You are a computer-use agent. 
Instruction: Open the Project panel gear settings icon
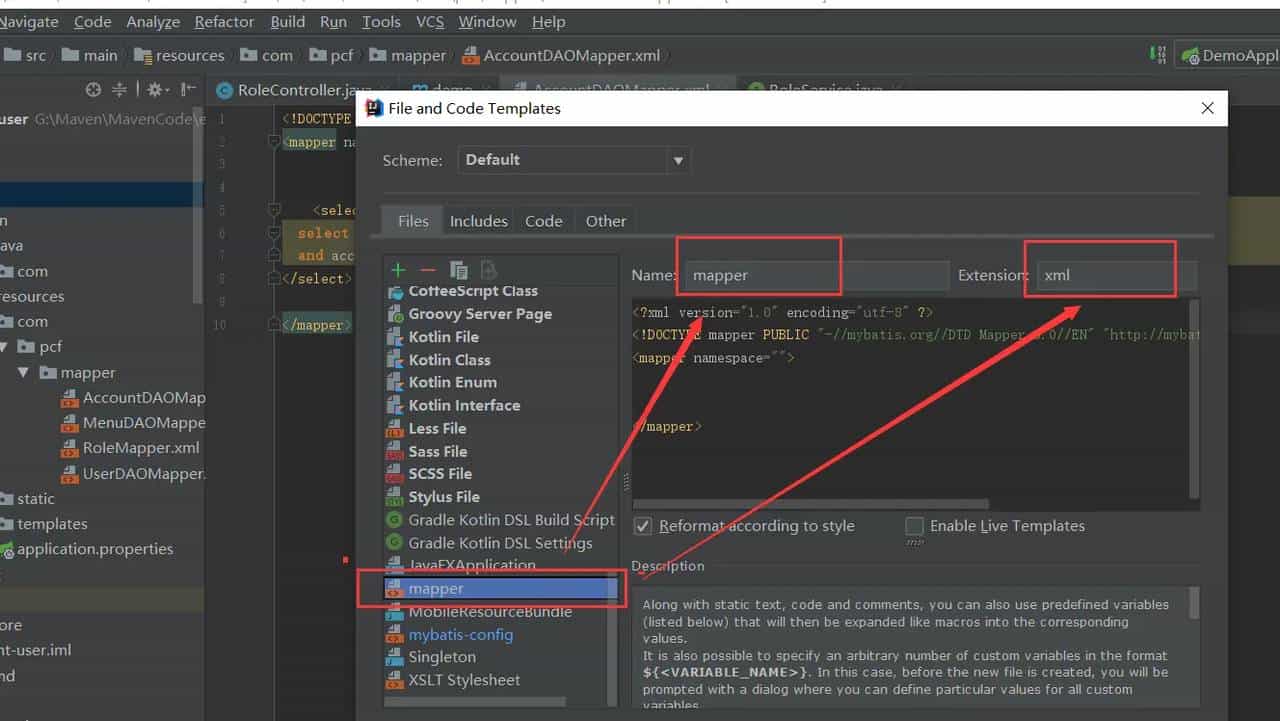[x=154, y=90]
